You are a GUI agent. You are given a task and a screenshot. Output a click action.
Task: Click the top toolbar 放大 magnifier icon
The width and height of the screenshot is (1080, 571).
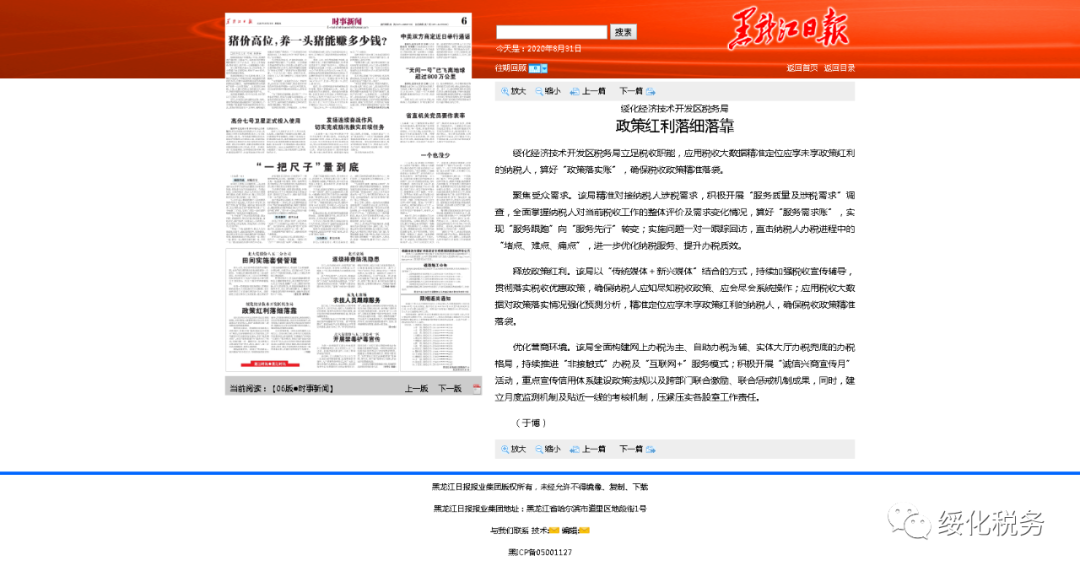pyautogui.click(x=505, y=92)
